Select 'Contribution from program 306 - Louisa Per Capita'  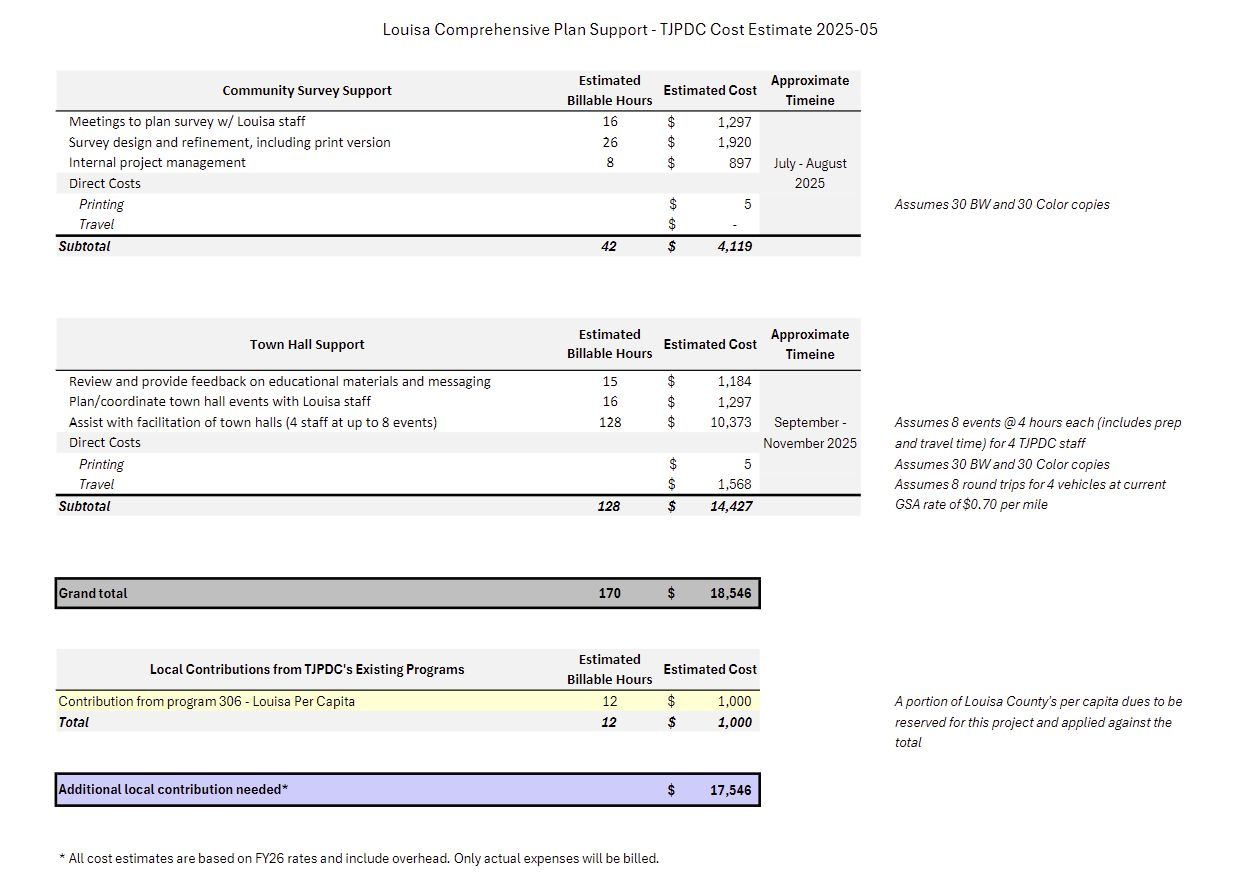(207, 701)
